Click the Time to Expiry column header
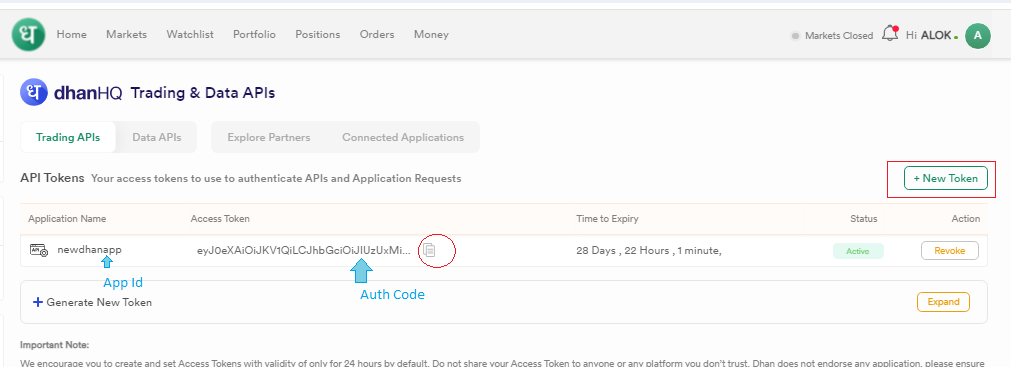This screenshot has width=1011, height=367. pyautogui.click(x=607, y=219)
